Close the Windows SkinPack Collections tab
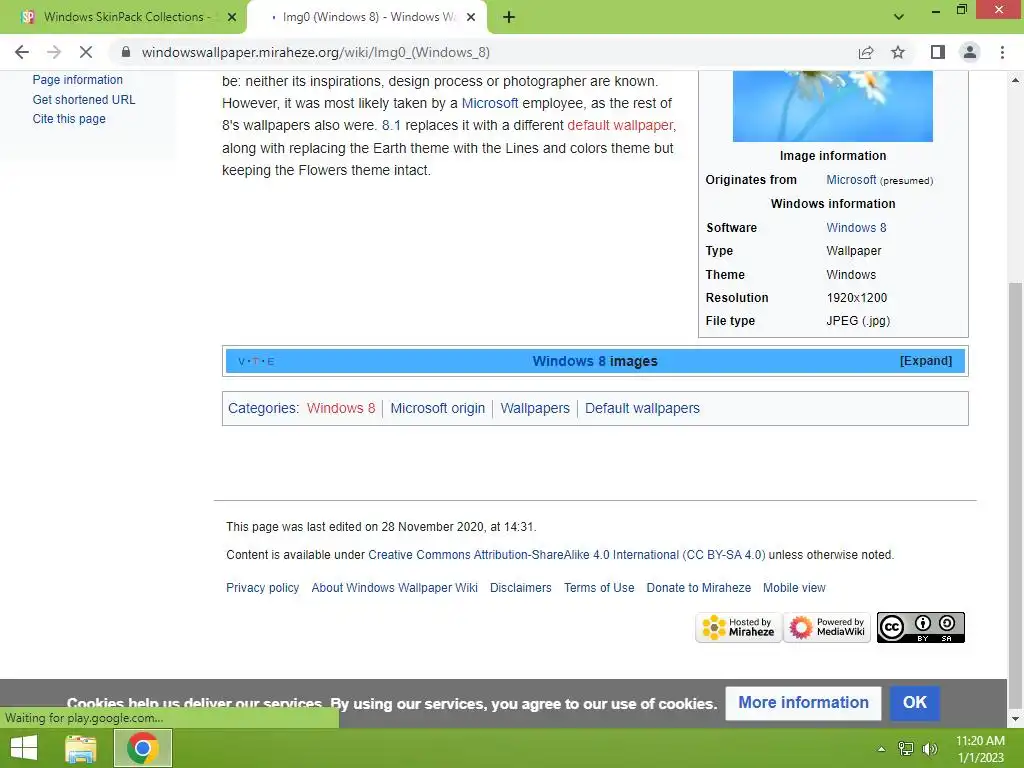The image size is (1024, 768). pyautogui.click(x=232, y=18)
